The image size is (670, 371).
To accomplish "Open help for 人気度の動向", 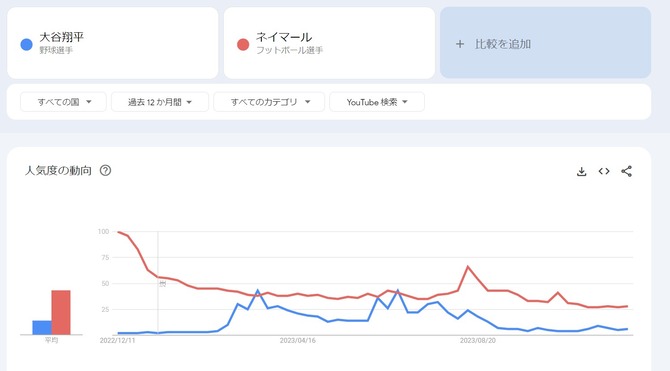I will tap(105, 171).
